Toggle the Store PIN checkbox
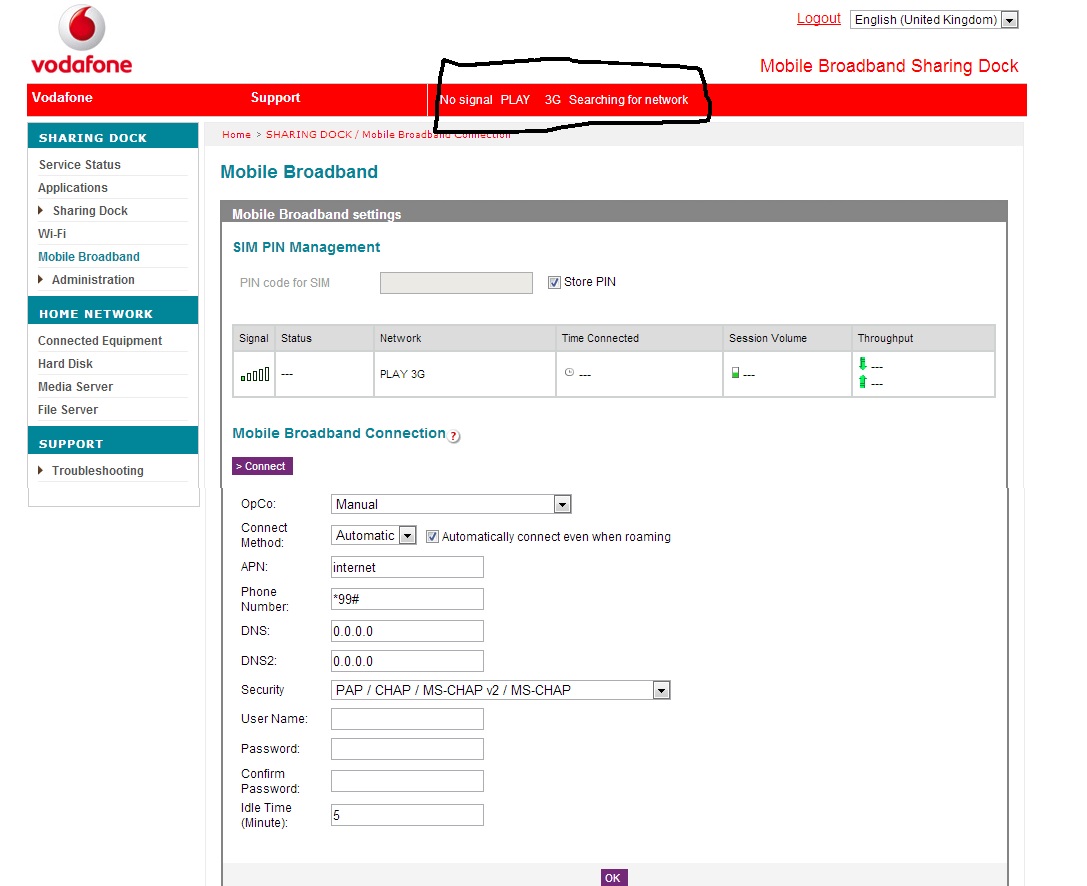Image resolution: width=1087 pixels, height=886 pixels. [554, 283]
